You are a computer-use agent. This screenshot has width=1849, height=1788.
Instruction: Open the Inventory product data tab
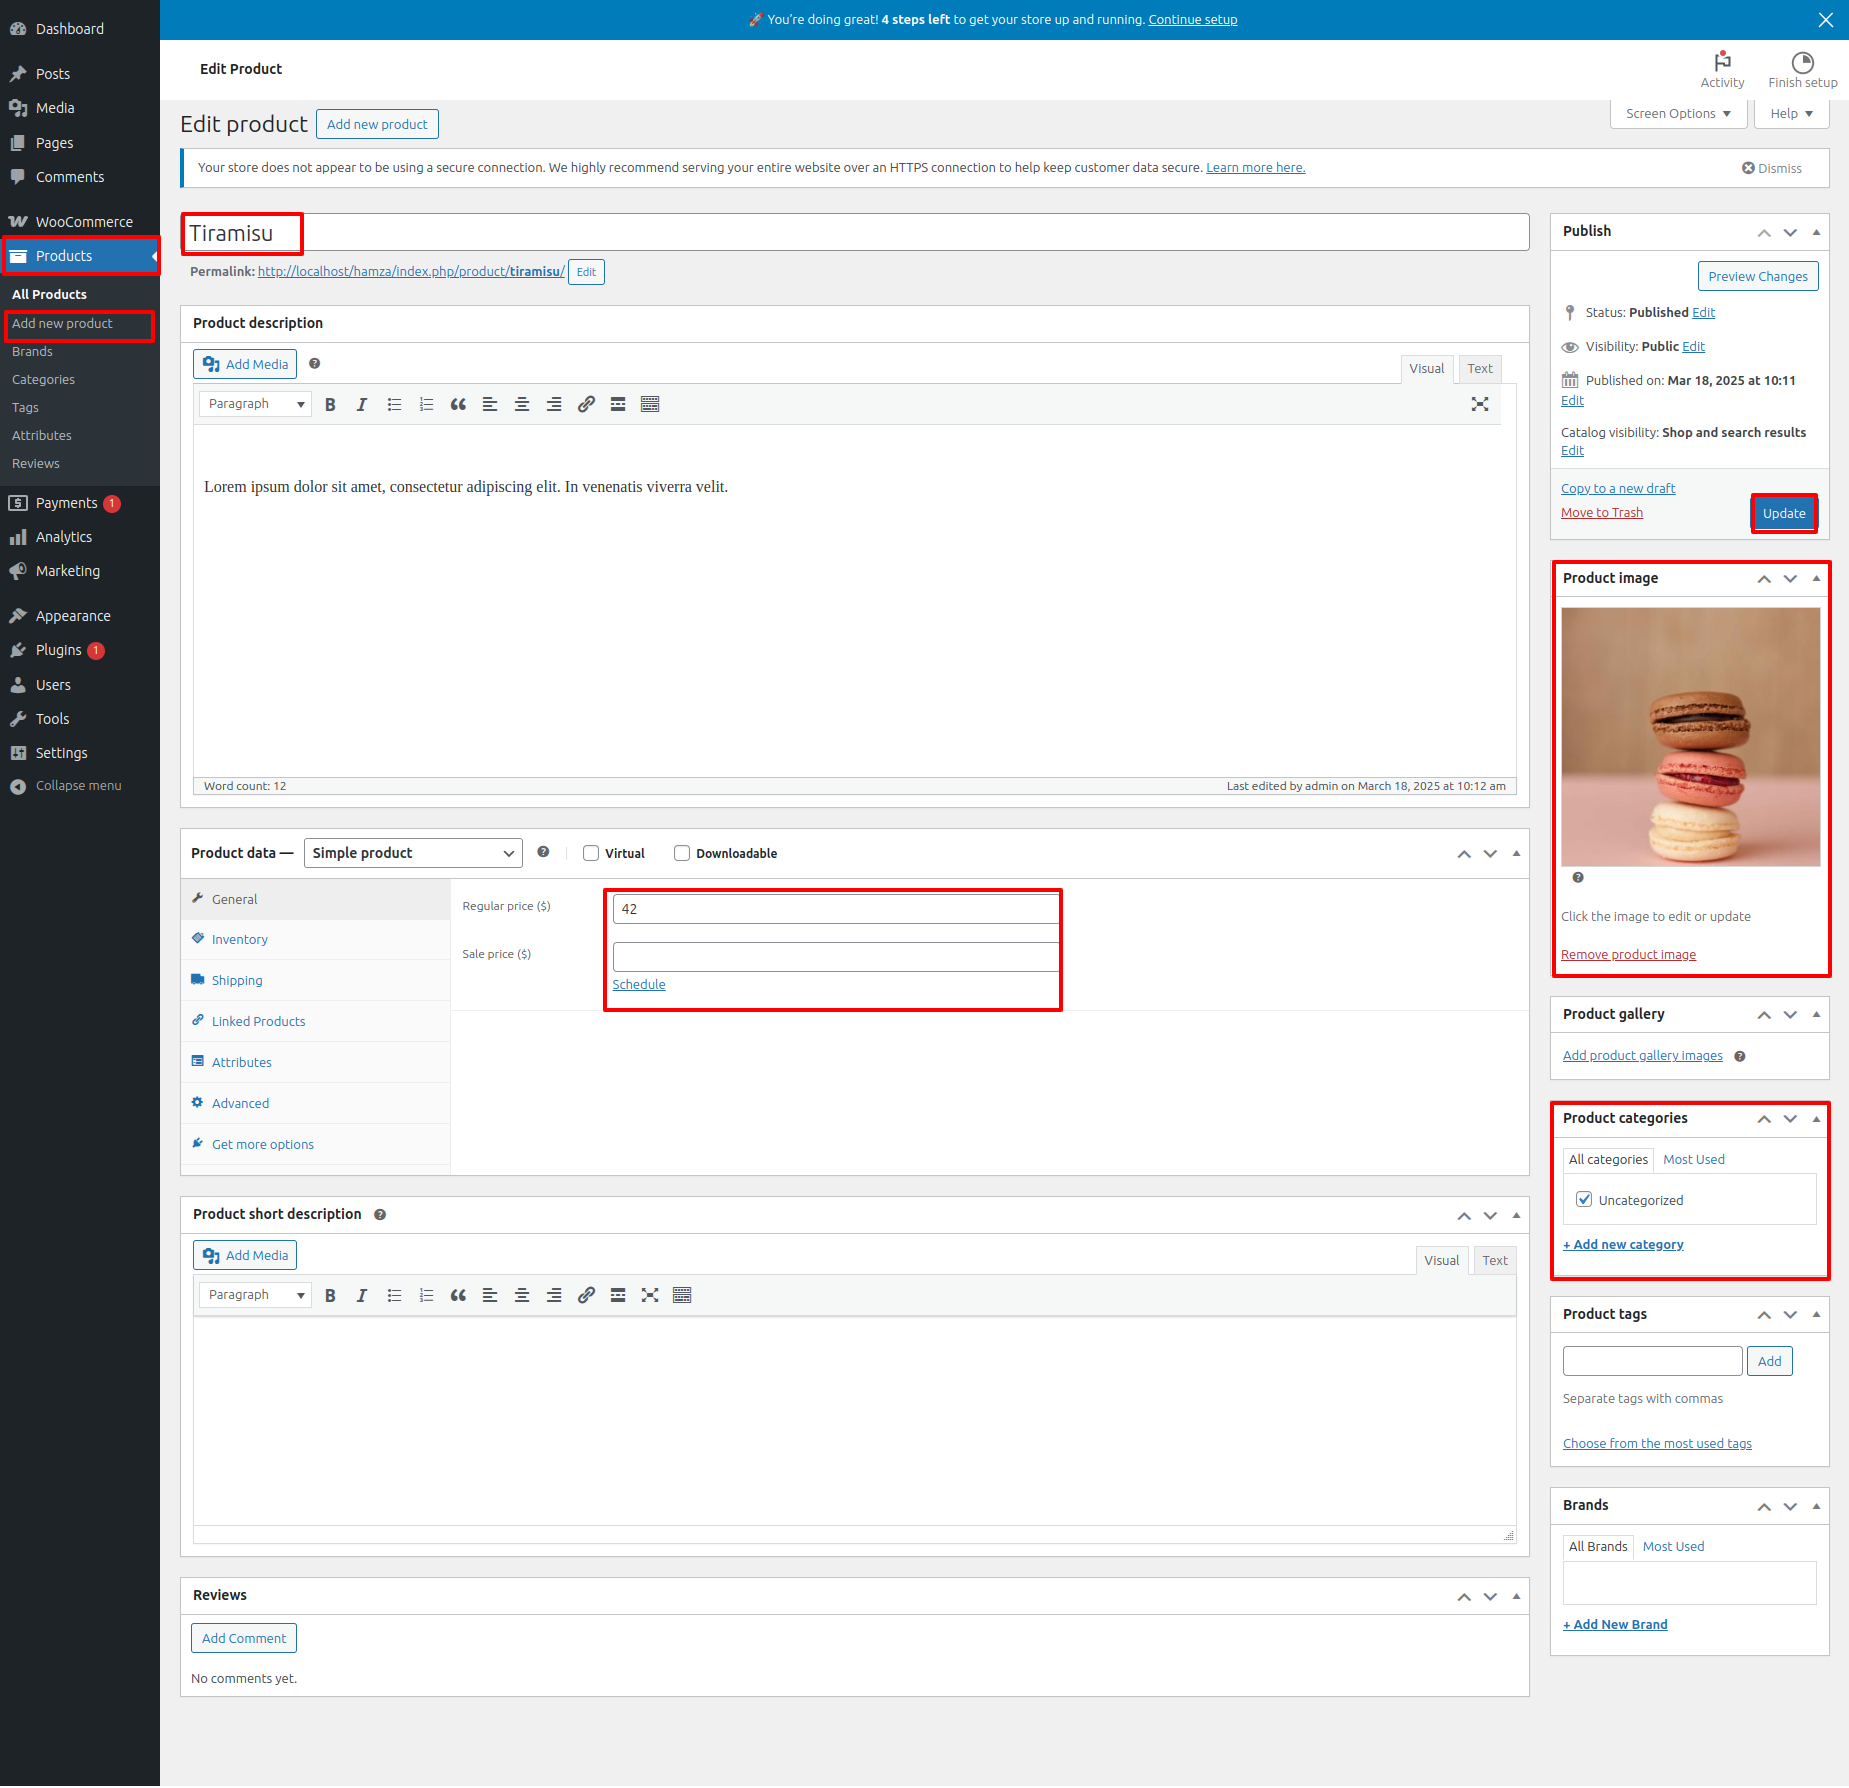point(315,939)
